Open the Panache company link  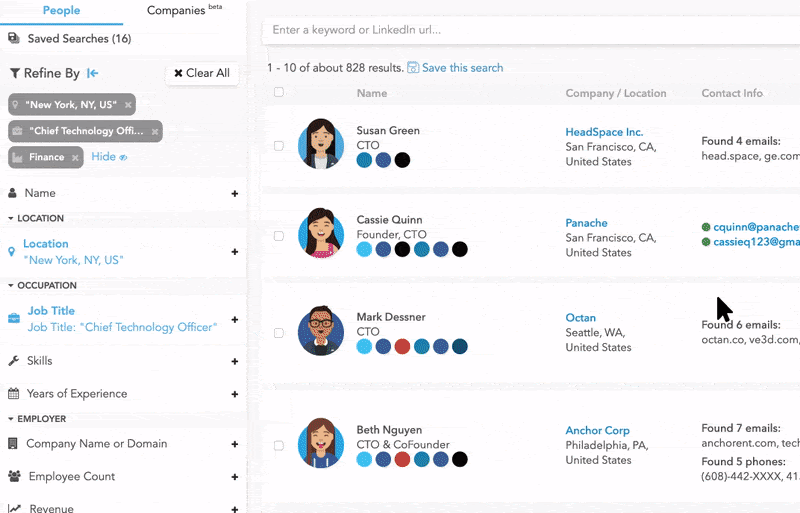tap(586, 223)
